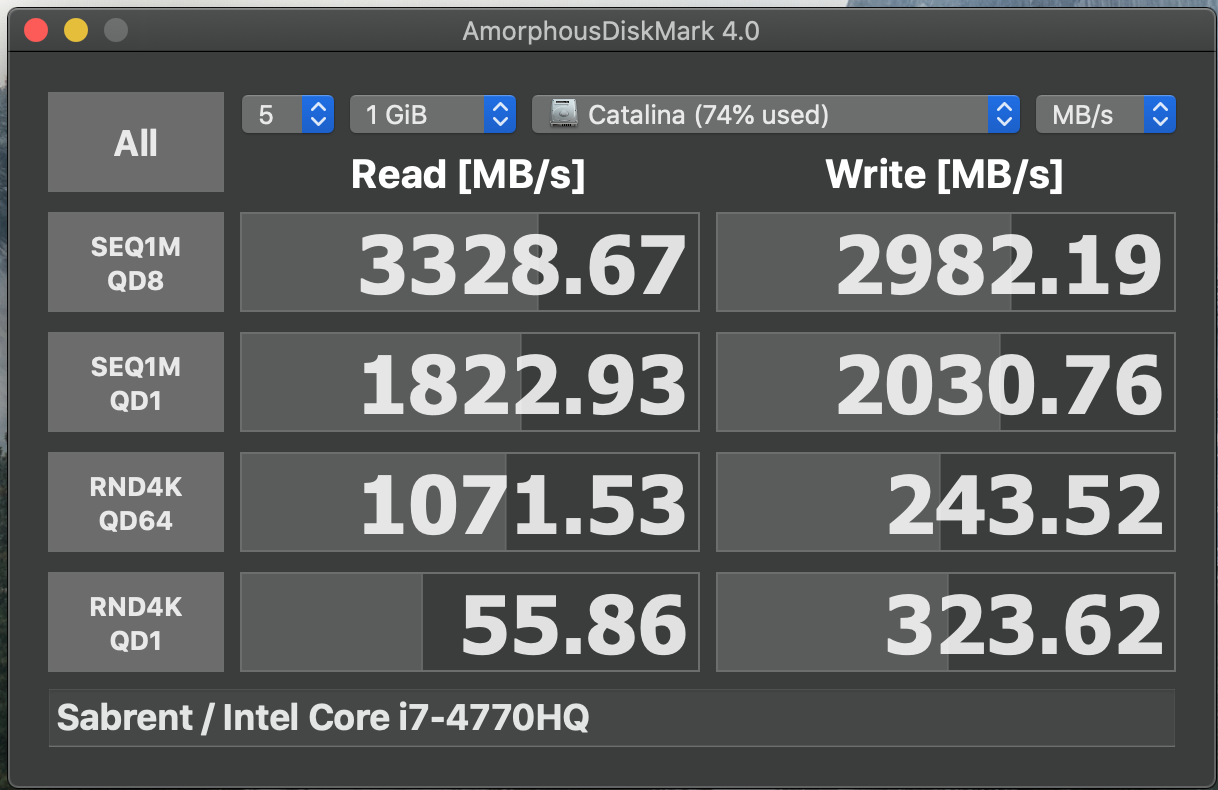Click the SEQ1M QD8 read result 3328.67
The height and width of the screenshot is (790, 1218).
coord(470,262)
